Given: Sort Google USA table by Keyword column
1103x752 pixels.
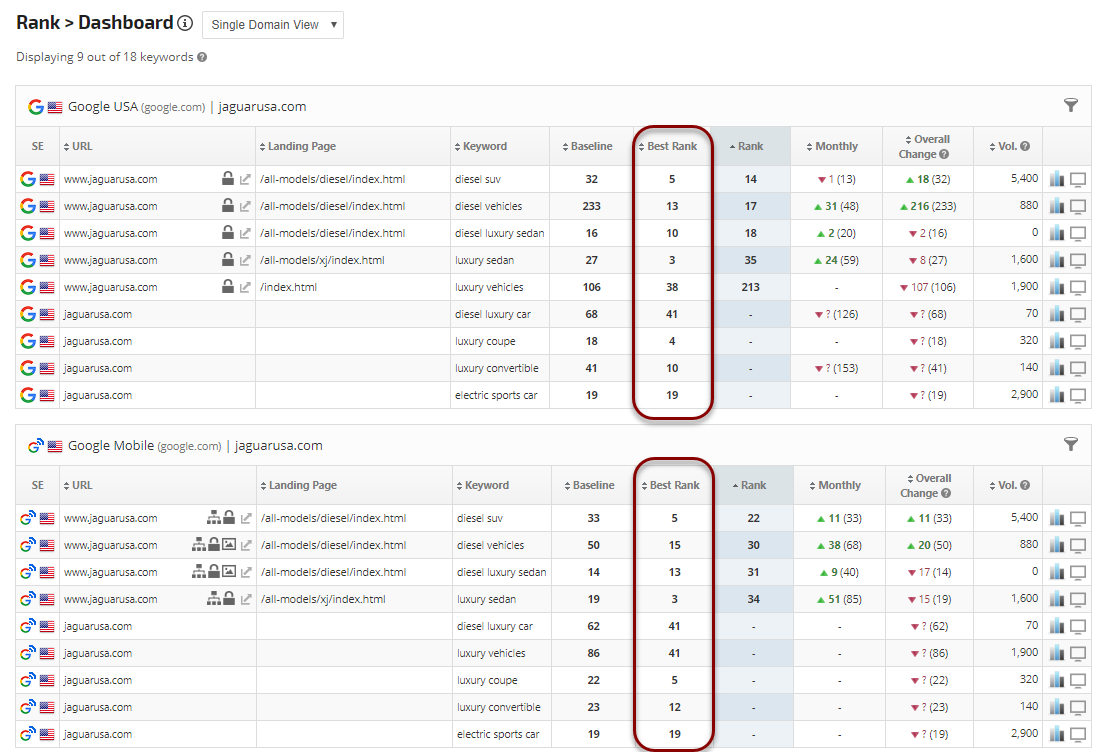Looking at the screenshot, I should tap(484, 146).
